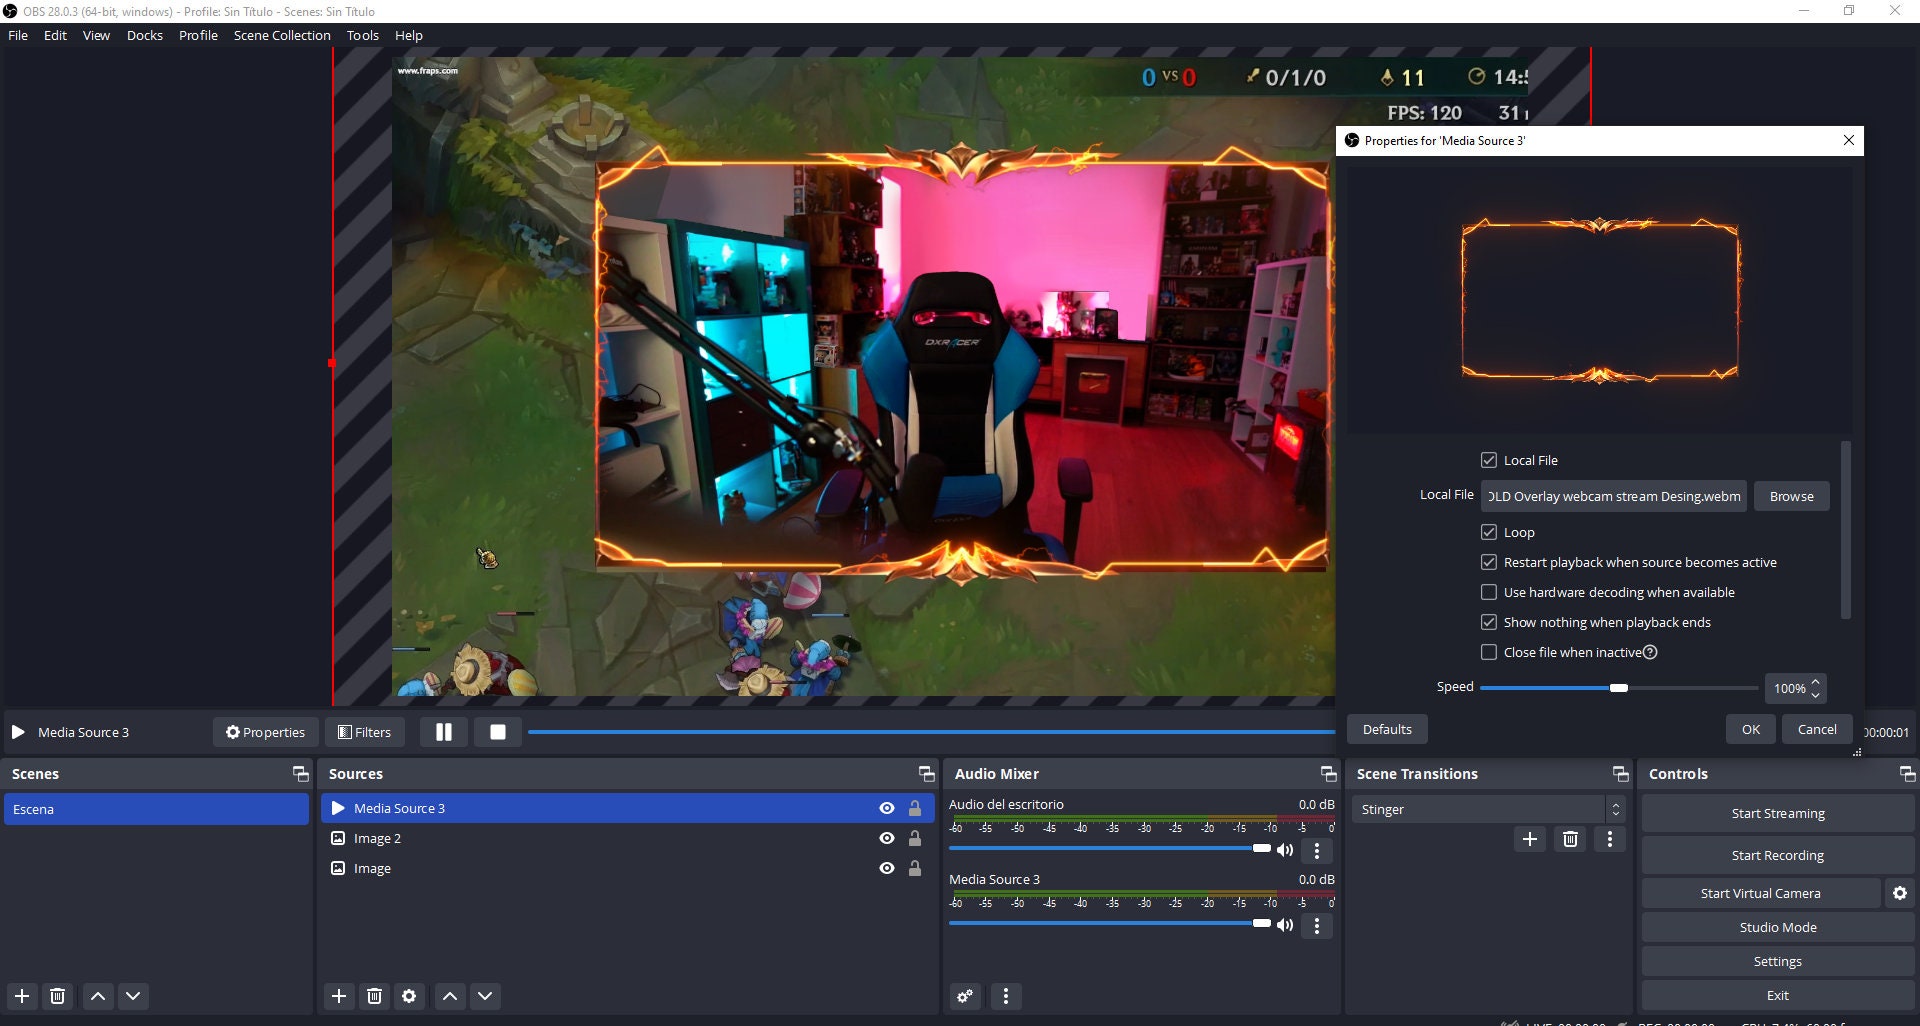1920x1026 pixels.
Task: Open advanced audio properties gear in Audio Mixer
Action: click(x=965, y=996)
